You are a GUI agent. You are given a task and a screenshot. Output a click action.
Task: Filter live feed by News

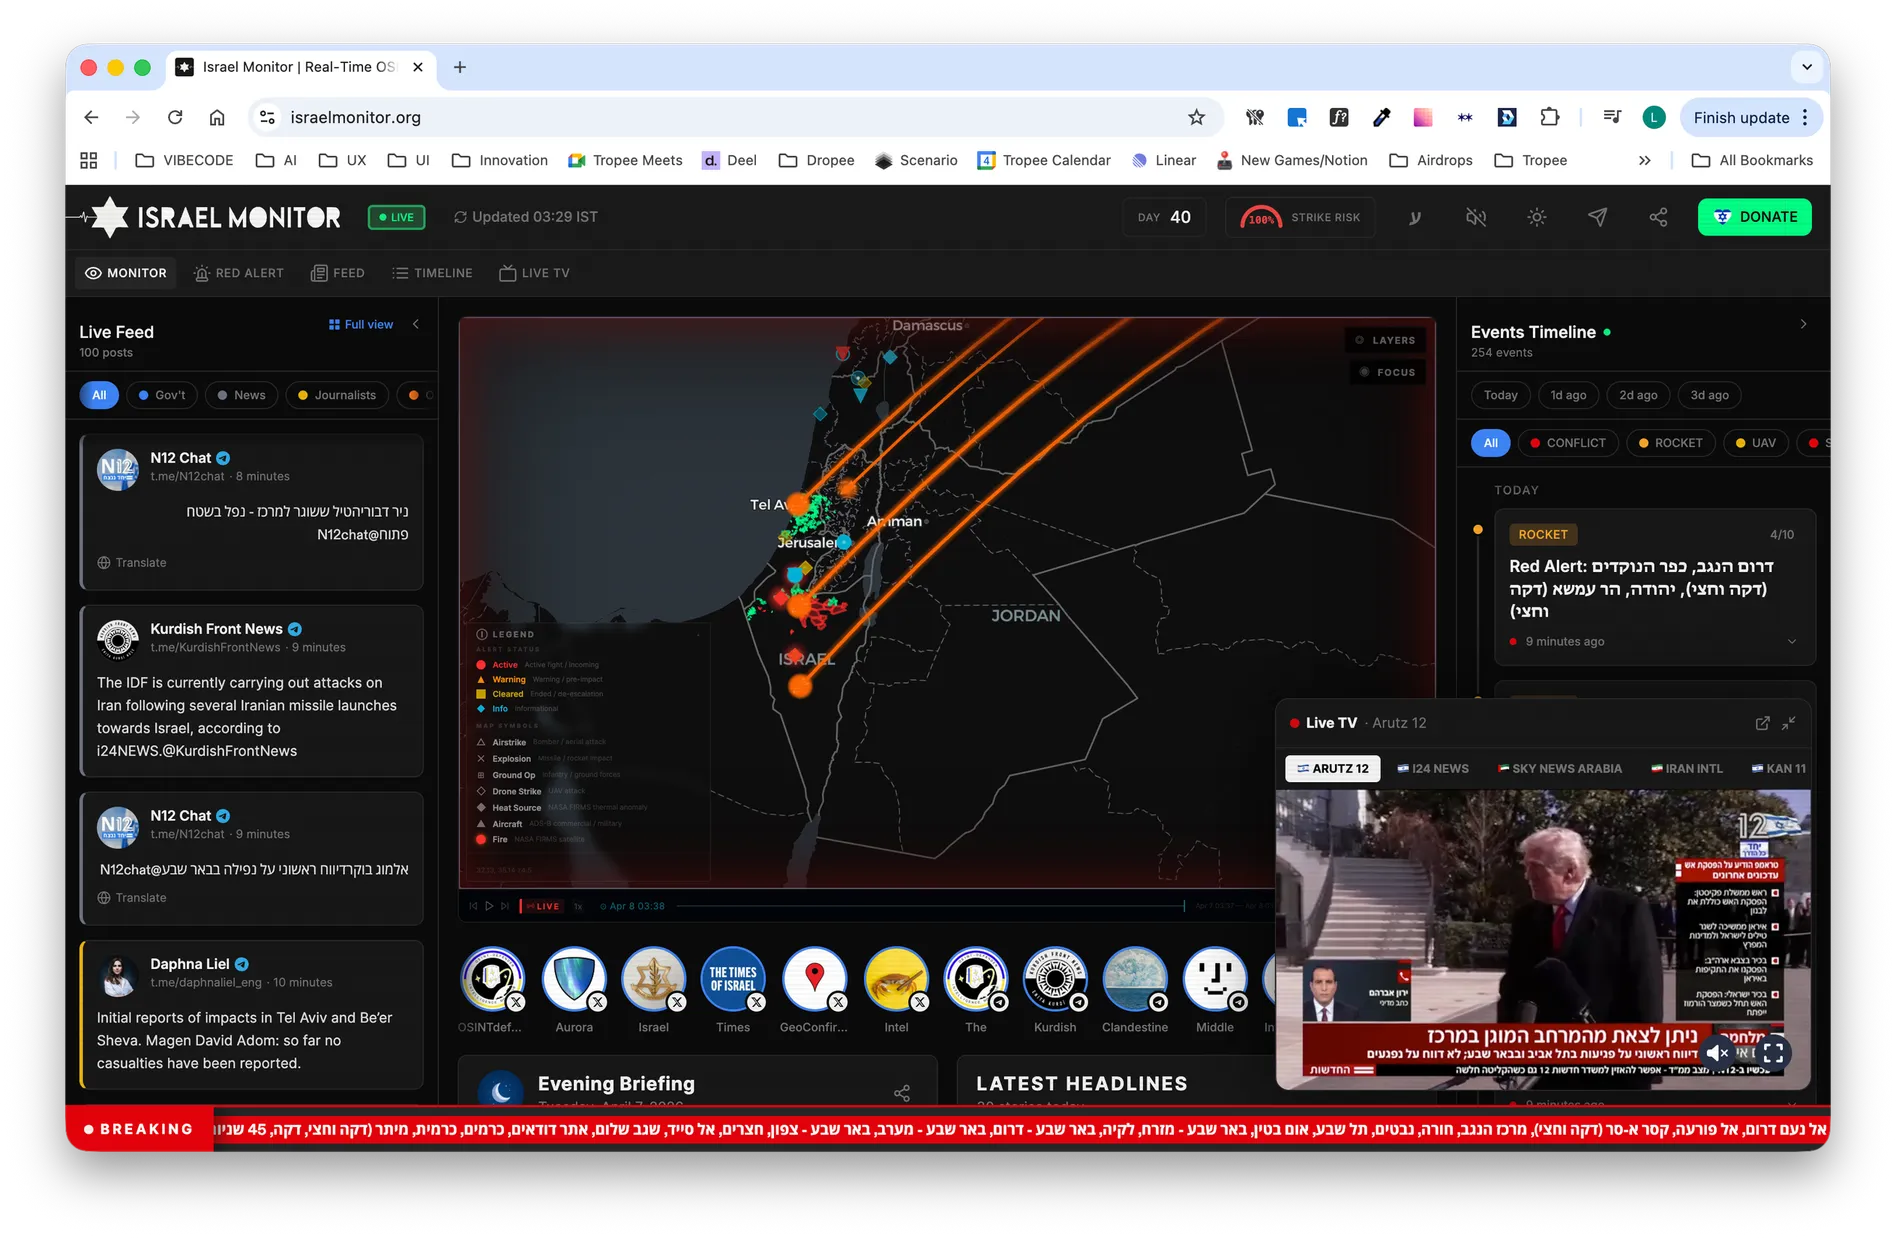tap(241, 395)
